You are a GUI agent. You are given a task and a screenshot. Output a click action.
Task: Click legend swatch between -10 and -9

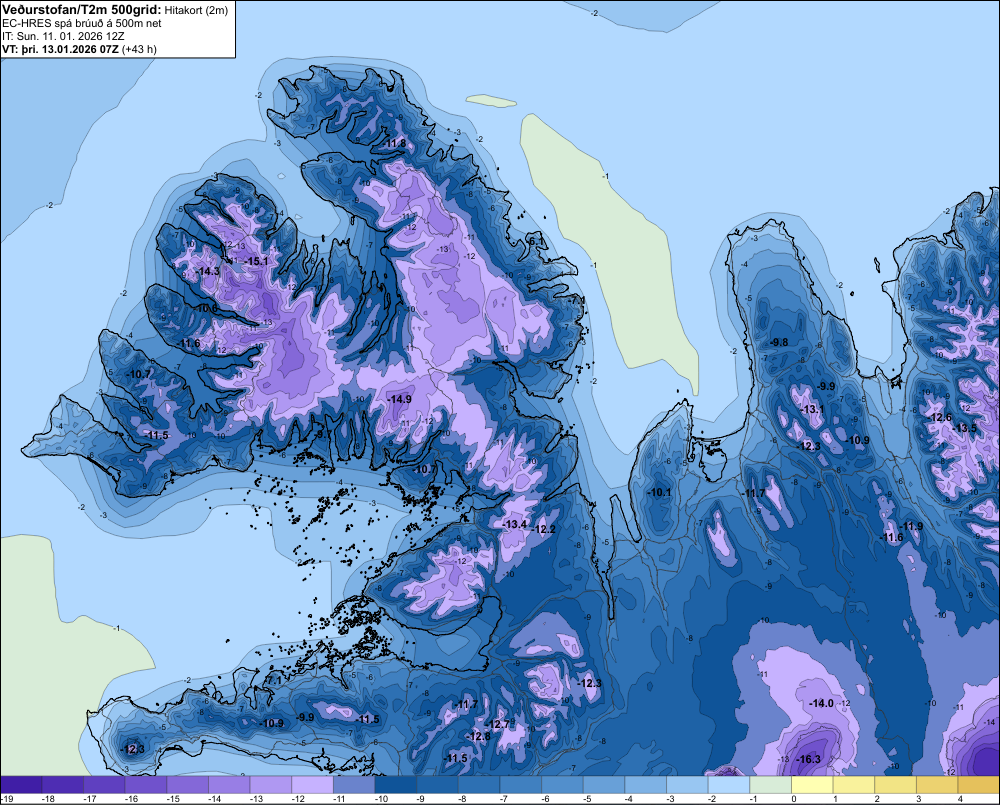[396, 784]
